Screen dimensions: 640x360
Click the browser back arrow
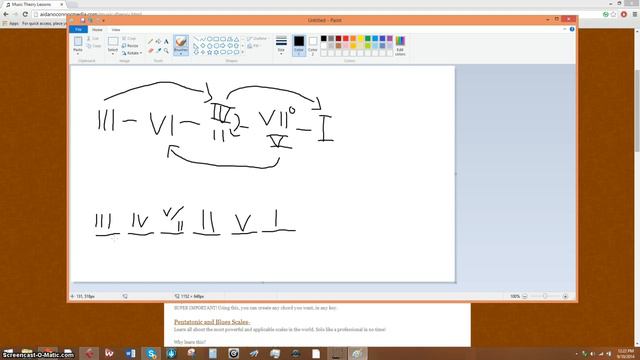point(6,14)
